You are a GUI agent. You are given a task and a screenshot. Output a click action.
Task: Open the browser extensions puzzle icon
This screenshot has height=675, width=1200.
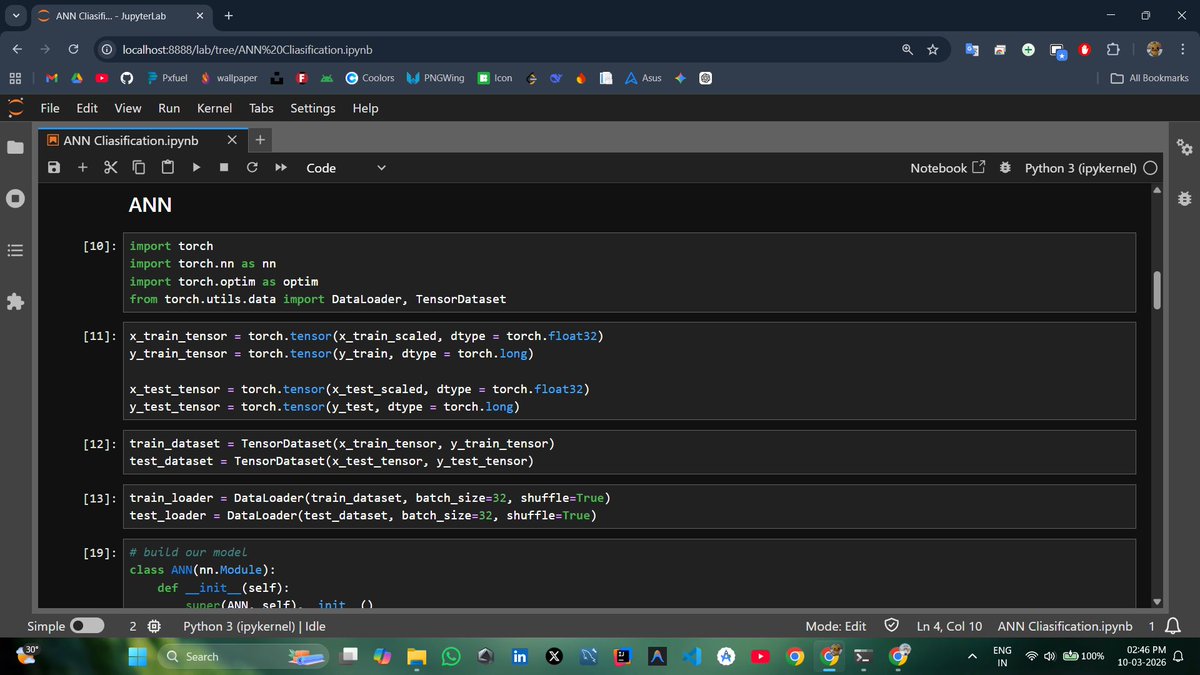1112,49
